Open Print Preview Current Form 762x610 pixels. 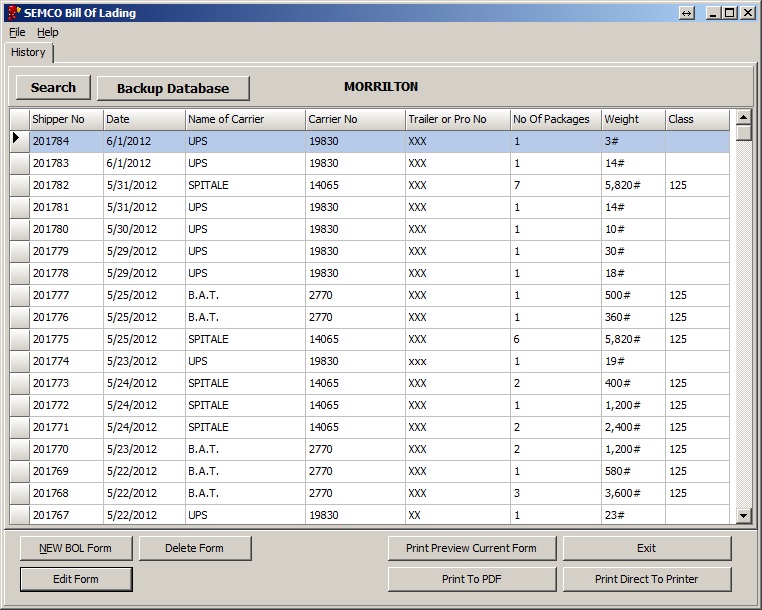point(471,548)
